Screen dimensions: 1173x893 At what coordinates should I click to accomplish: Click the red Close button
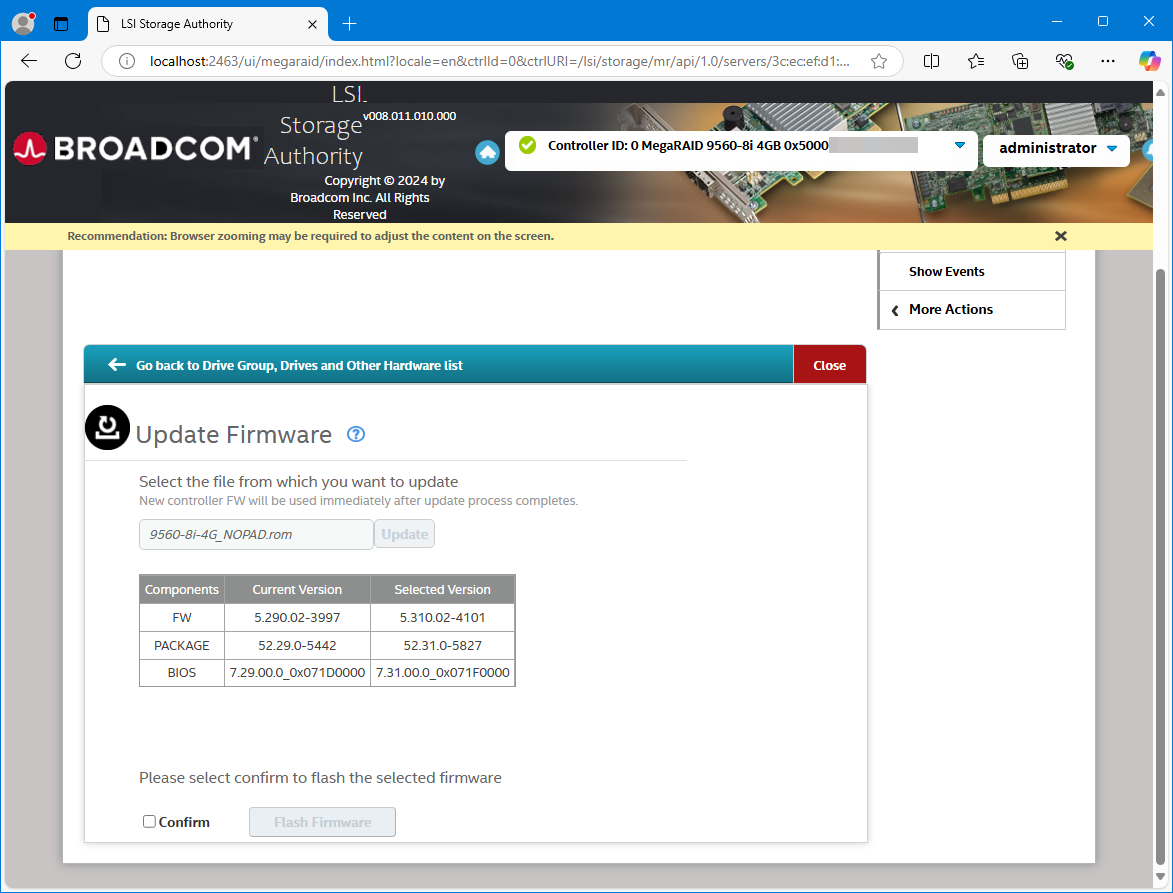click(x=830, y=365)
